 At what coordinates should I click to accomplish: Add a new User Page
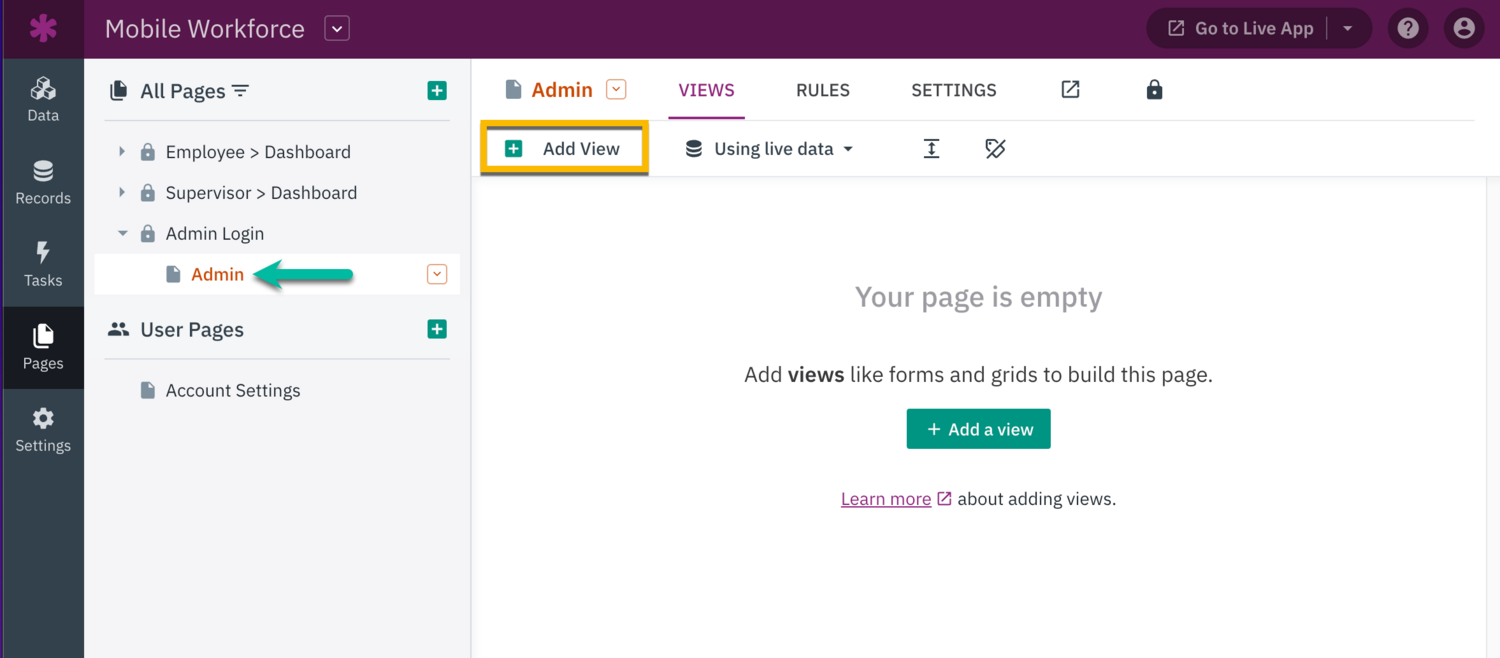(437, 328)
